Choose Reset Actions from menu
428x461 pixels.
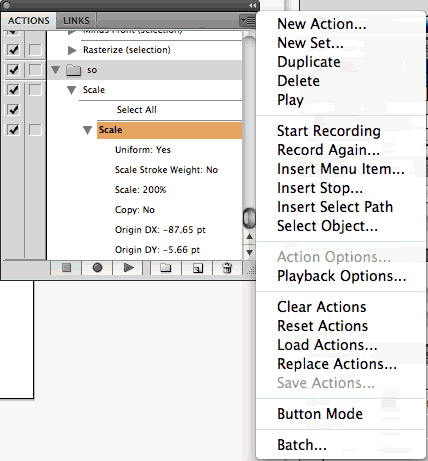323,326
